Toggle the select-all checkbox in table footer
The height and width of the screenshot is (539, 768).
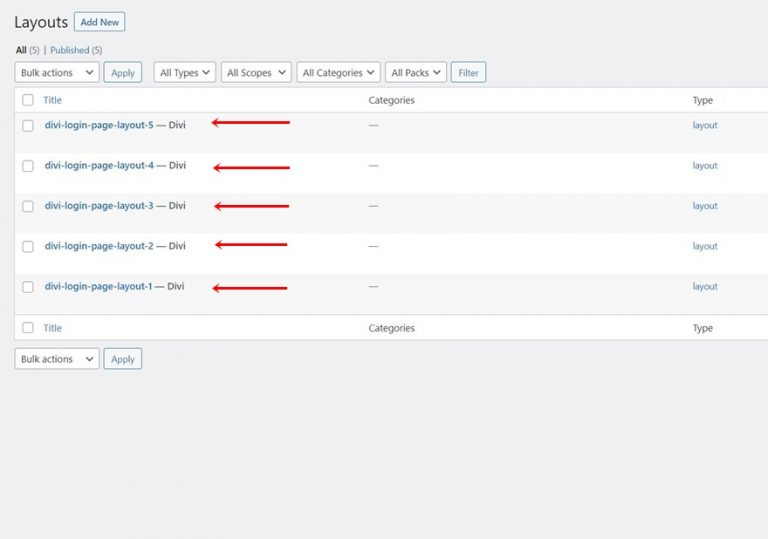pos(28,328)
